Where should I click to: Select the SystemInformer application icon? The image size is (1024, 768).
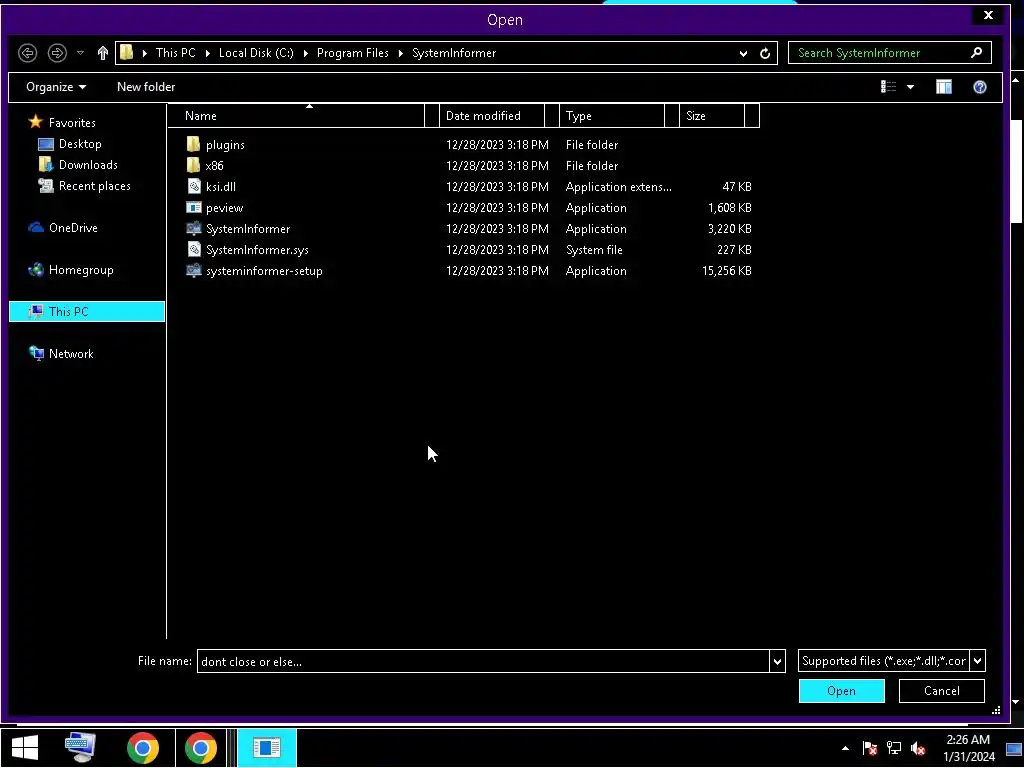point(193,229)
